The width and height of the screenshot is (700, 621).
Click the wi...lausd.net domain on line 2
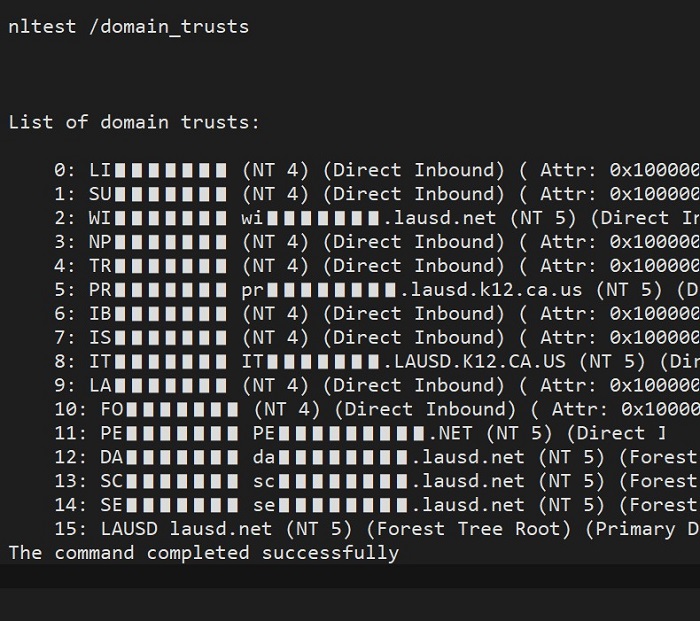click(369, 218)
